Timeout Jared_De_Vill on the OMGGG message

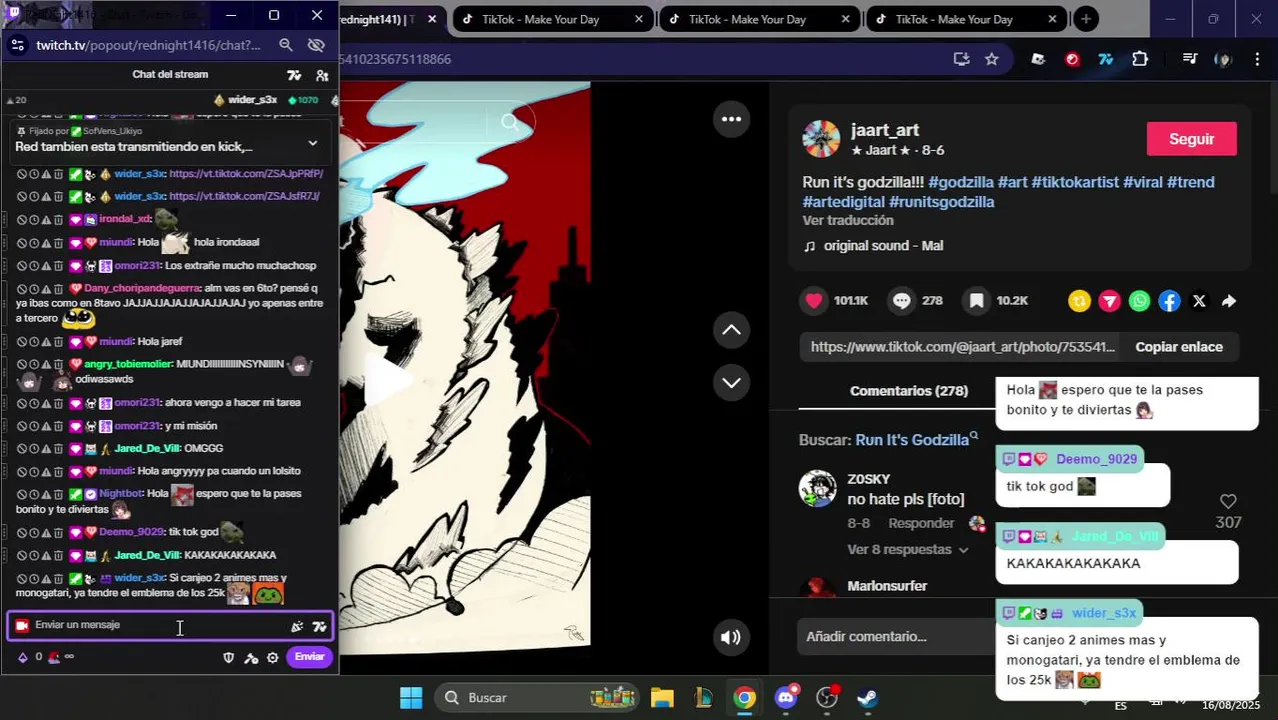tap(33, 448)
